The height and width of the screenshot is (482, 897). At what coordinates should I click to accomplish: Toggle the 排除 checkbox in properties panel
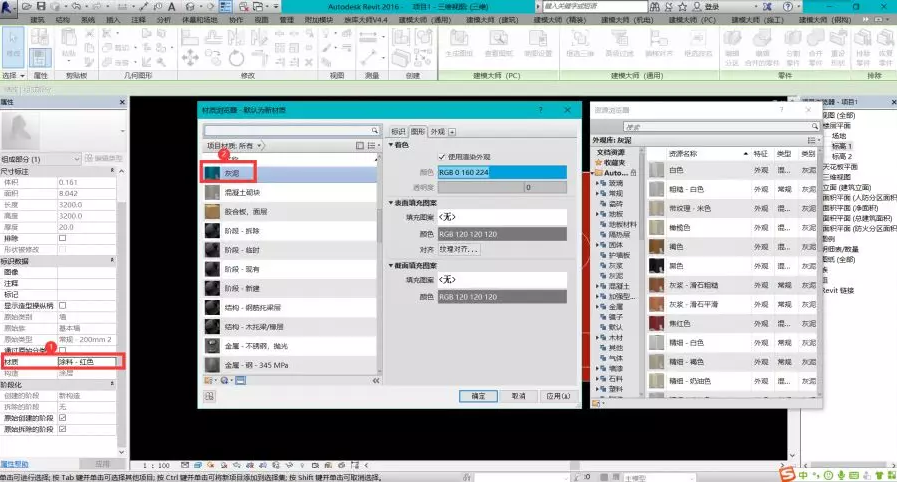tap(62, 238)
